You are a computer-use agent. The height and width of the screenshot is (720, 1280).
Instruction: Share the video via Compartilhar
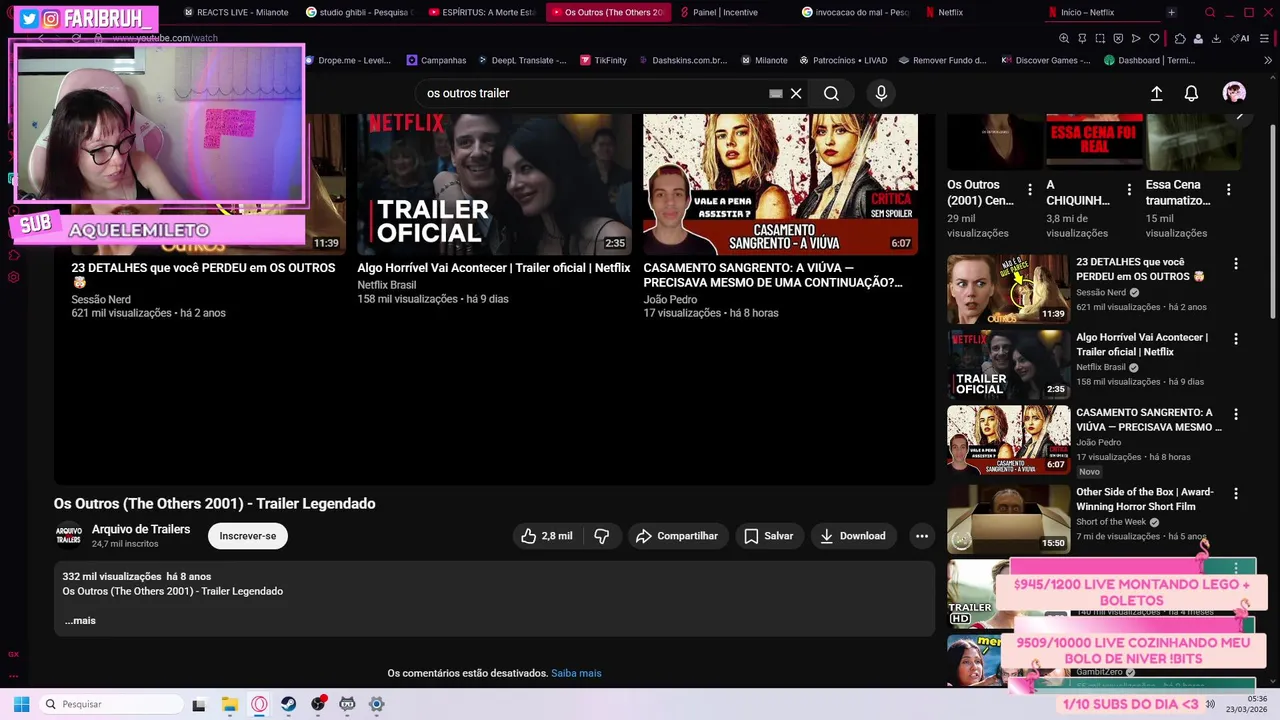pos(677,536)
